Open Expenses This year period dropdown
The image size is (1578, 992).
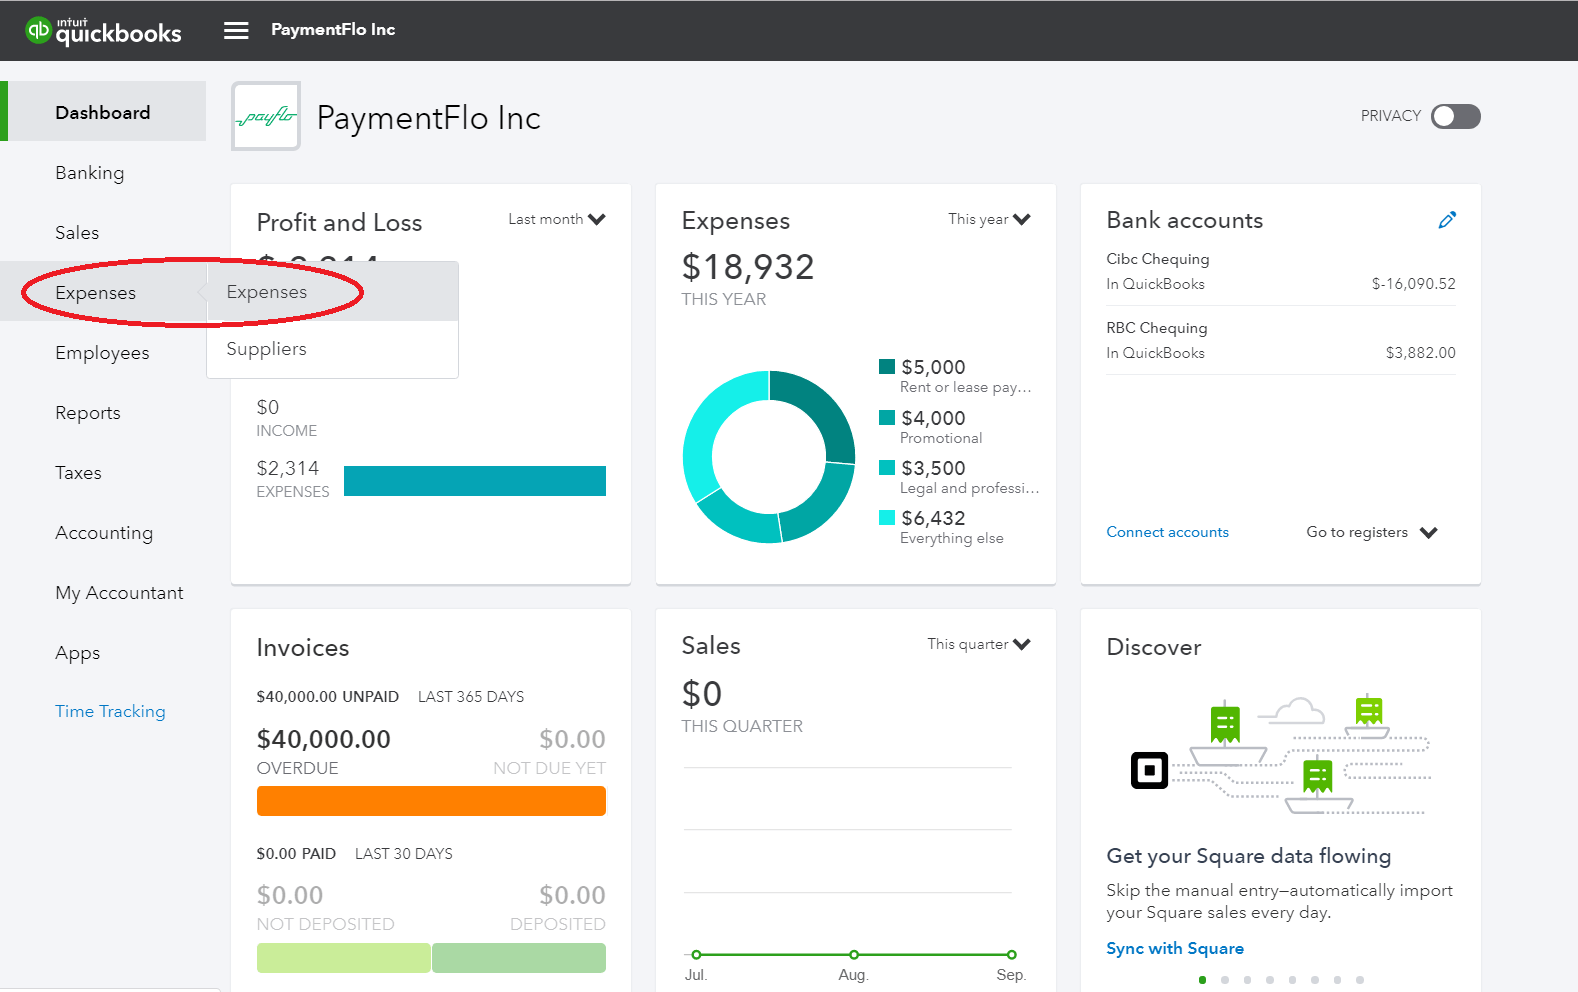point(989,219)
